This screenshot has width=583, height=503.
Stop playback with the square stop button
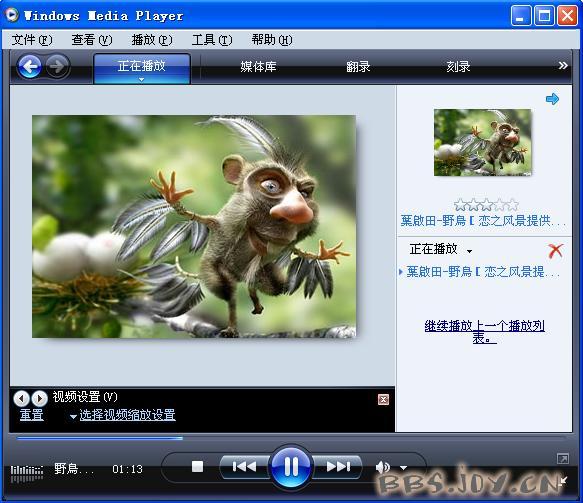[x=197, y=466]
